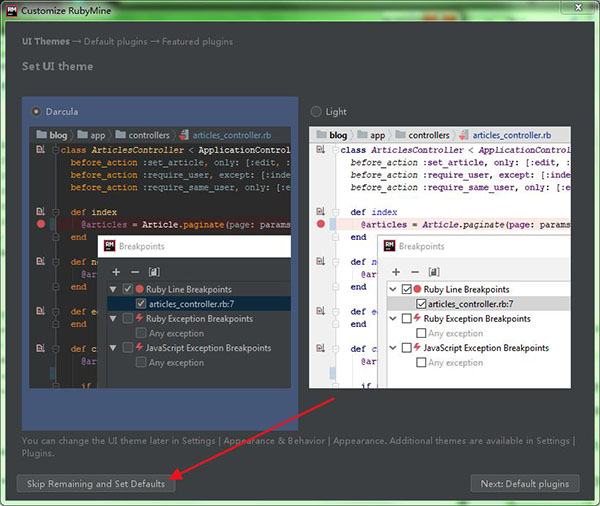Click the controllers folder icon in Darcula preview
The height and width of the screenshot is (506, 600).
(121, 134)
